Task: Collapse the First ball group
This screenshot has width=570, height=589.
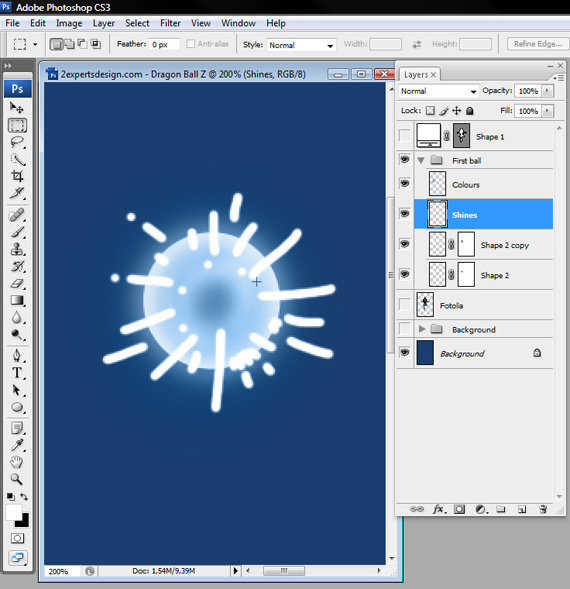Action: click(x=421, y=161)
